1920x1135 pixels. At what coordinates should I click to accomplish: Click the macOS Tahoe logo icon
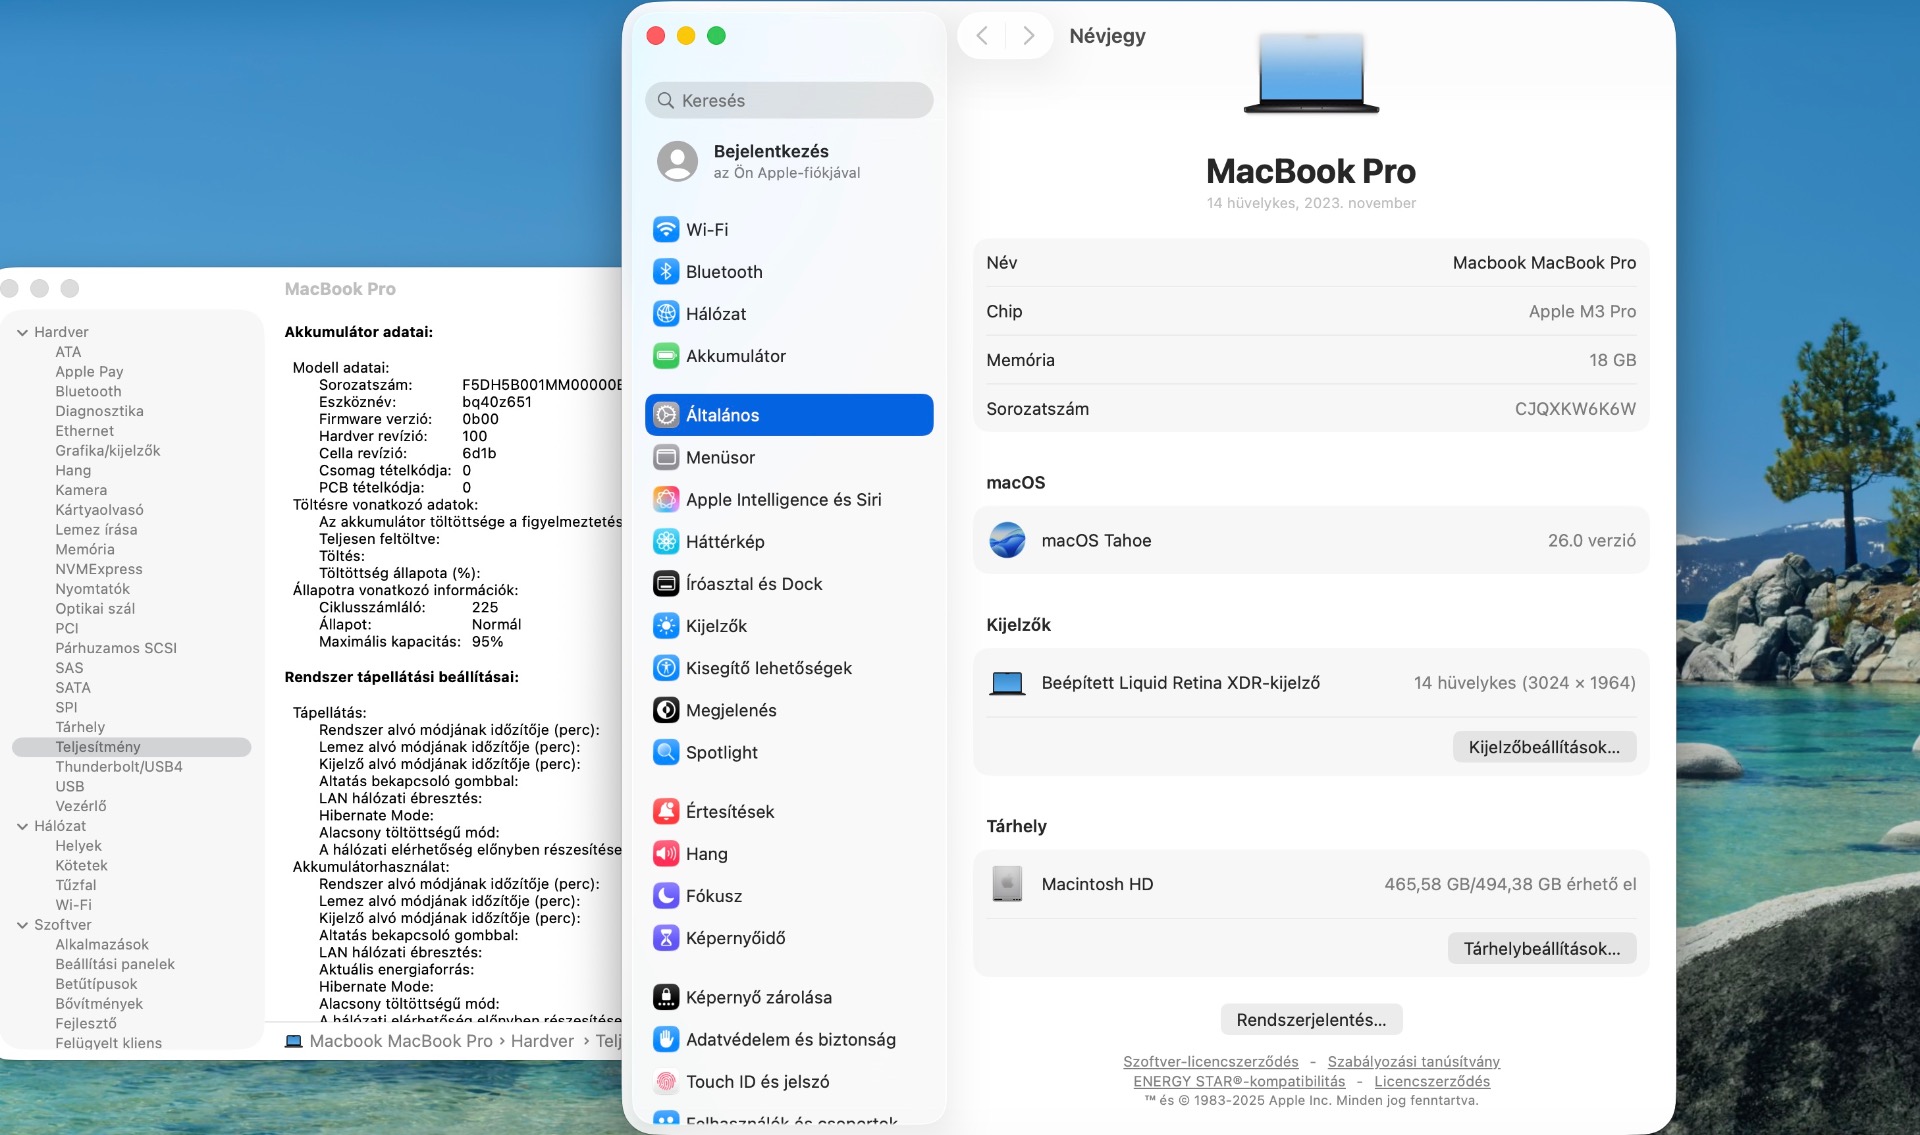(1007, 540)
